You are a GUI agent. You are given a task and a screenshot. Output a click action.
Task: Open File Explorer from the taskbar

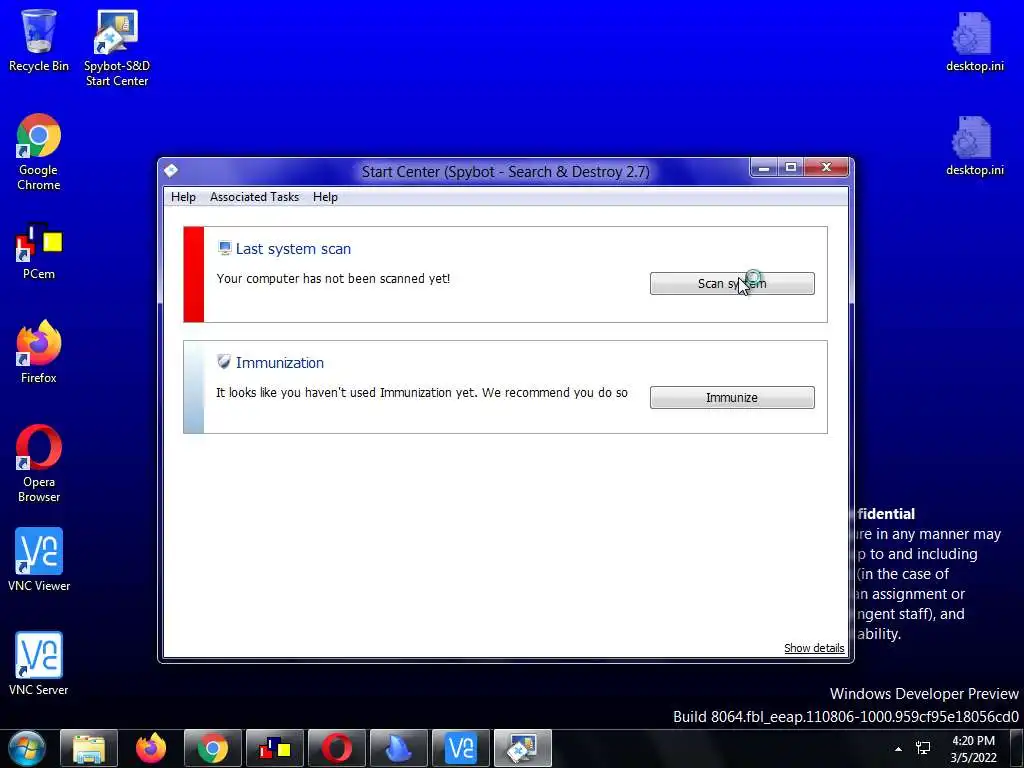89,748
